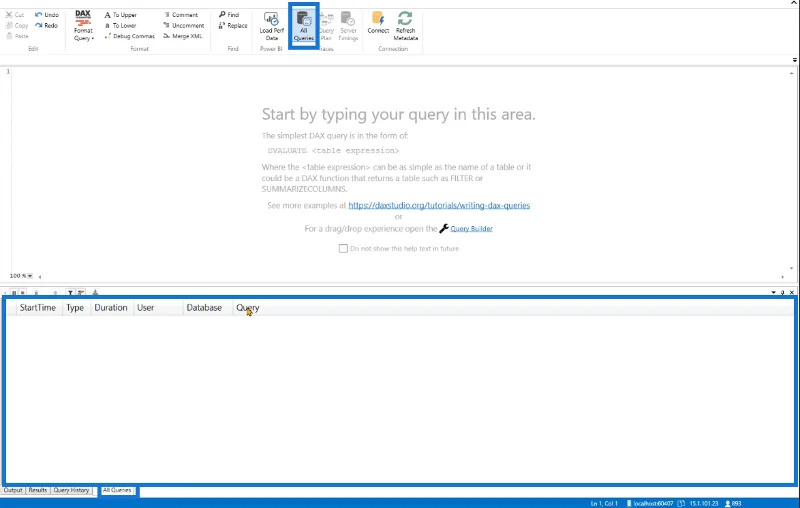
Task: Click the editor vertical scrollbar down arrow
Action: click(792, 268)
